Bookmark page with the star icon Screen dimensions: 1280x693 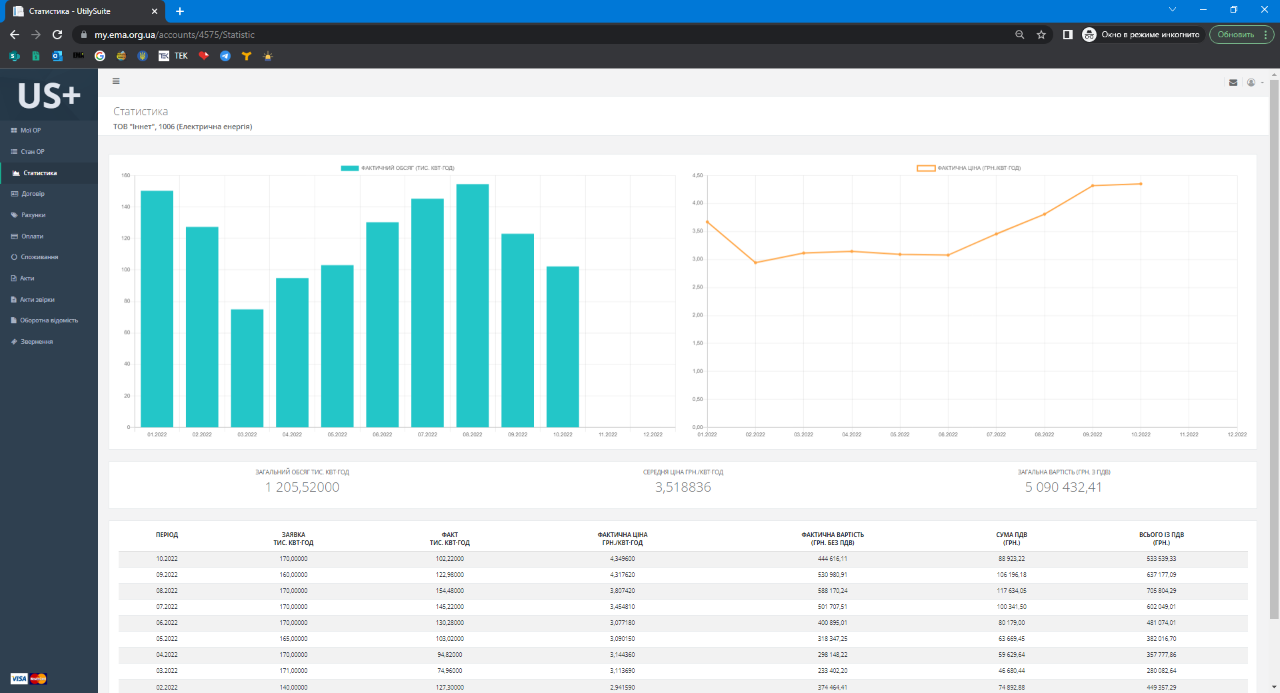pos(1041,34)
